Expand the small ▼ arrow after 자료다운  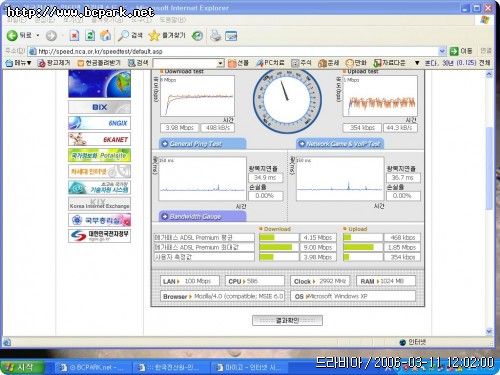point(417,63)
